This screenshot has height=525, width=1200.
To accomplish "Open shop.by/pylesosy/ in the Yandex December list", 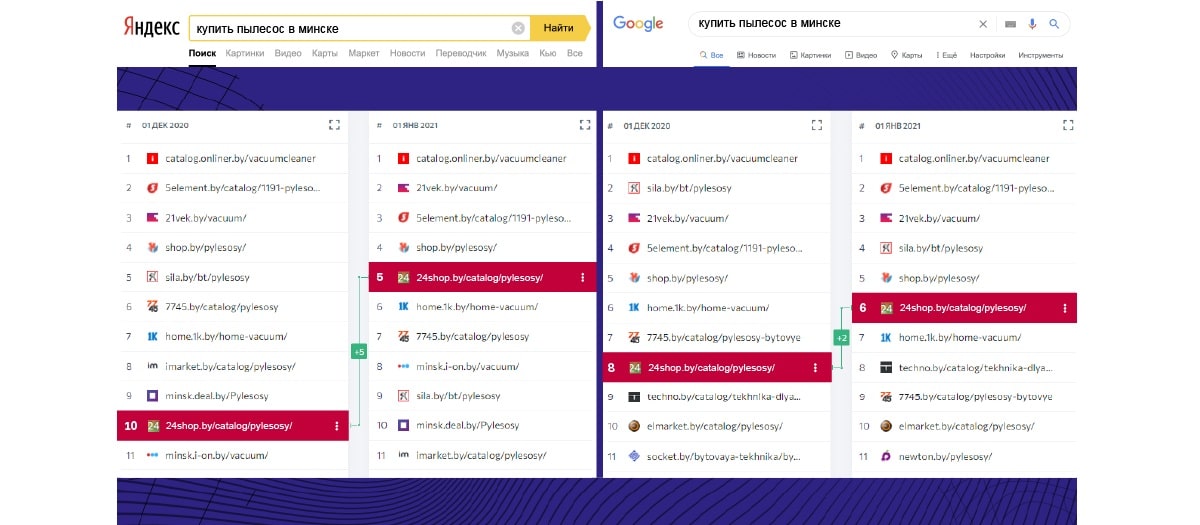I will pyautogui.click(x=206, y=247).
